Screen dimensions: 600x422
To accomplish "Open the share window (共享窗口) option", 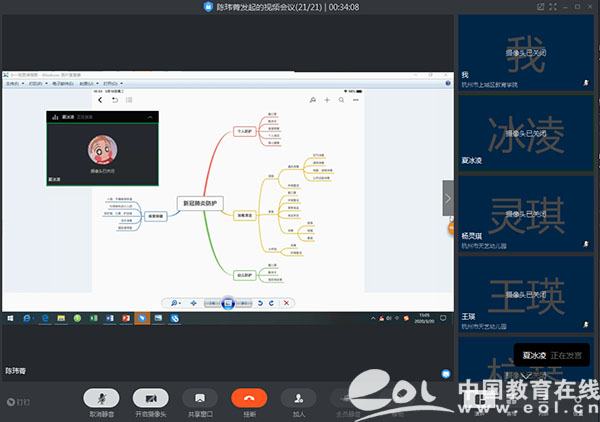I will (x=199, y=399).
